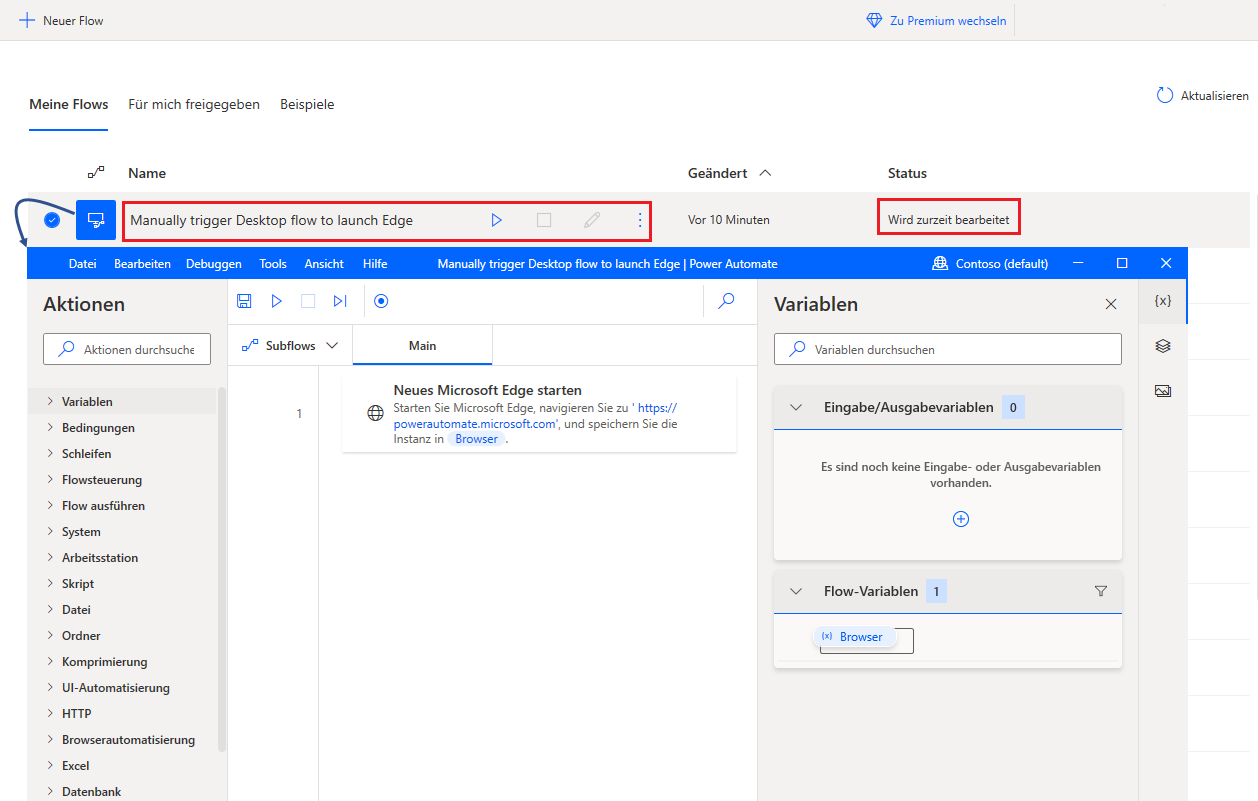Screen dimensions: 1258x801
Task: Select Neues Microsoft Edge starten action
Action: coord(539,414)
